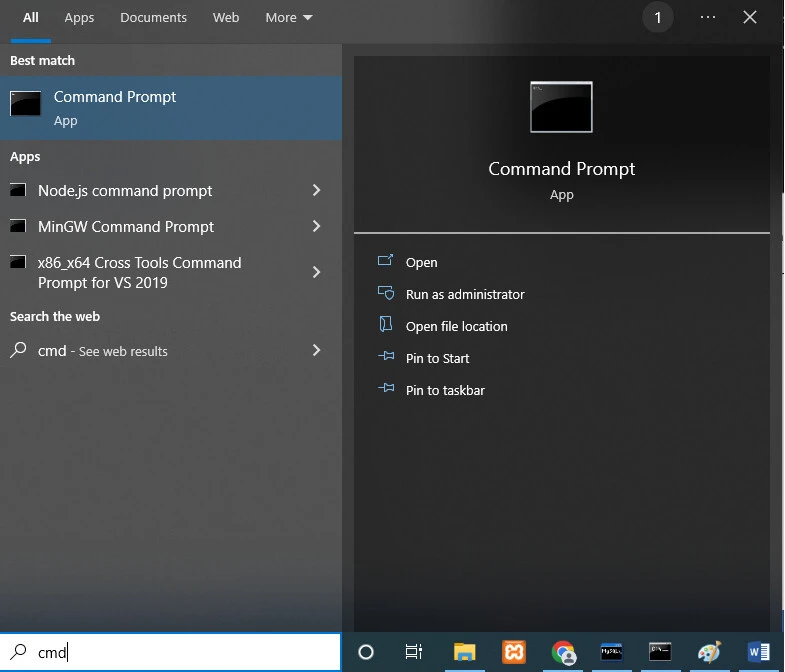The width and height of the screenshot is (785, 672).
Task: Launch XAMPP from the taskbar
Action: coord(514,652)
